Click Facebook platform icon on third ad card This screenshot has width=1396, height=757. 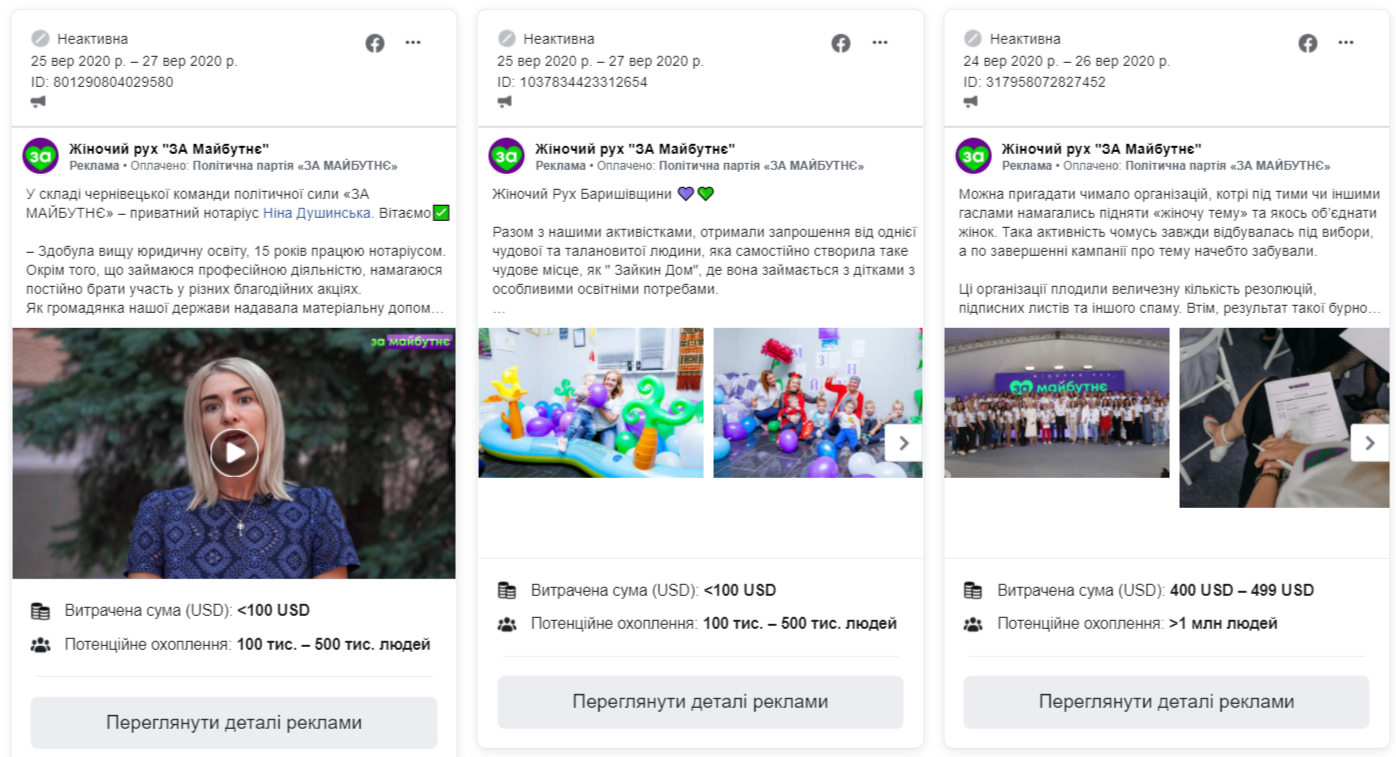coord(1308,43)
